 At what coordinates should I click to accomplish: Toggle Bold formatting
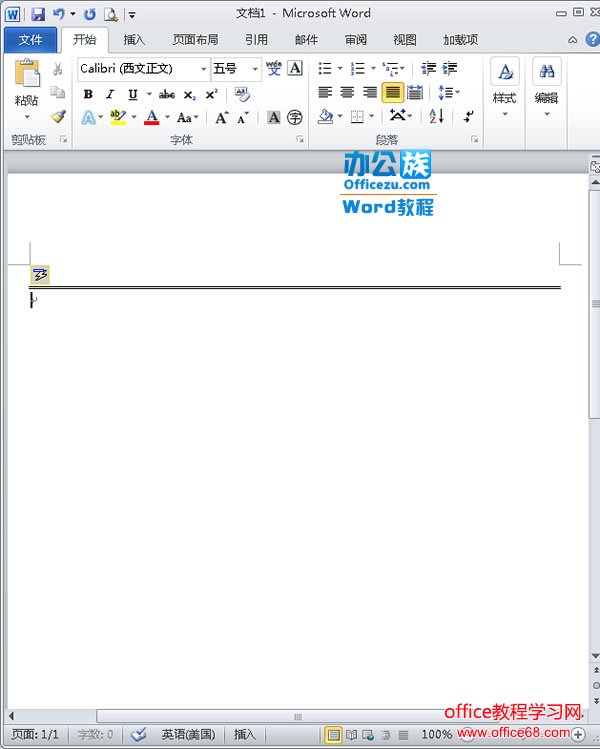[x=88, y=94]
